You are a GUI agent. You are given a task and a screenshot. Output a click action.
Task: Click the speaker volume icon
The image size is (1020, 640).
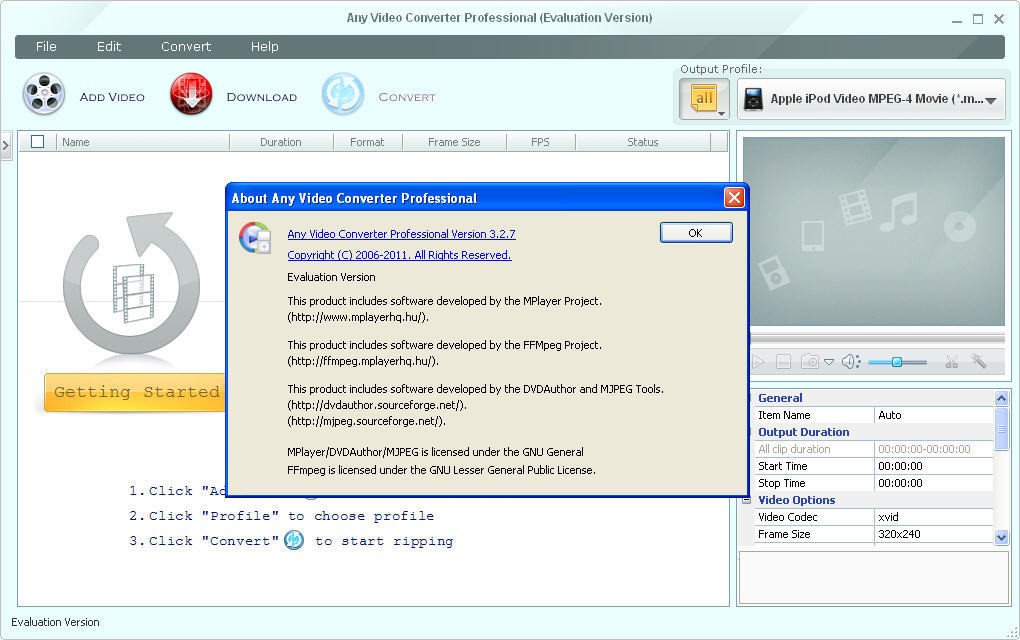(851, 362)
